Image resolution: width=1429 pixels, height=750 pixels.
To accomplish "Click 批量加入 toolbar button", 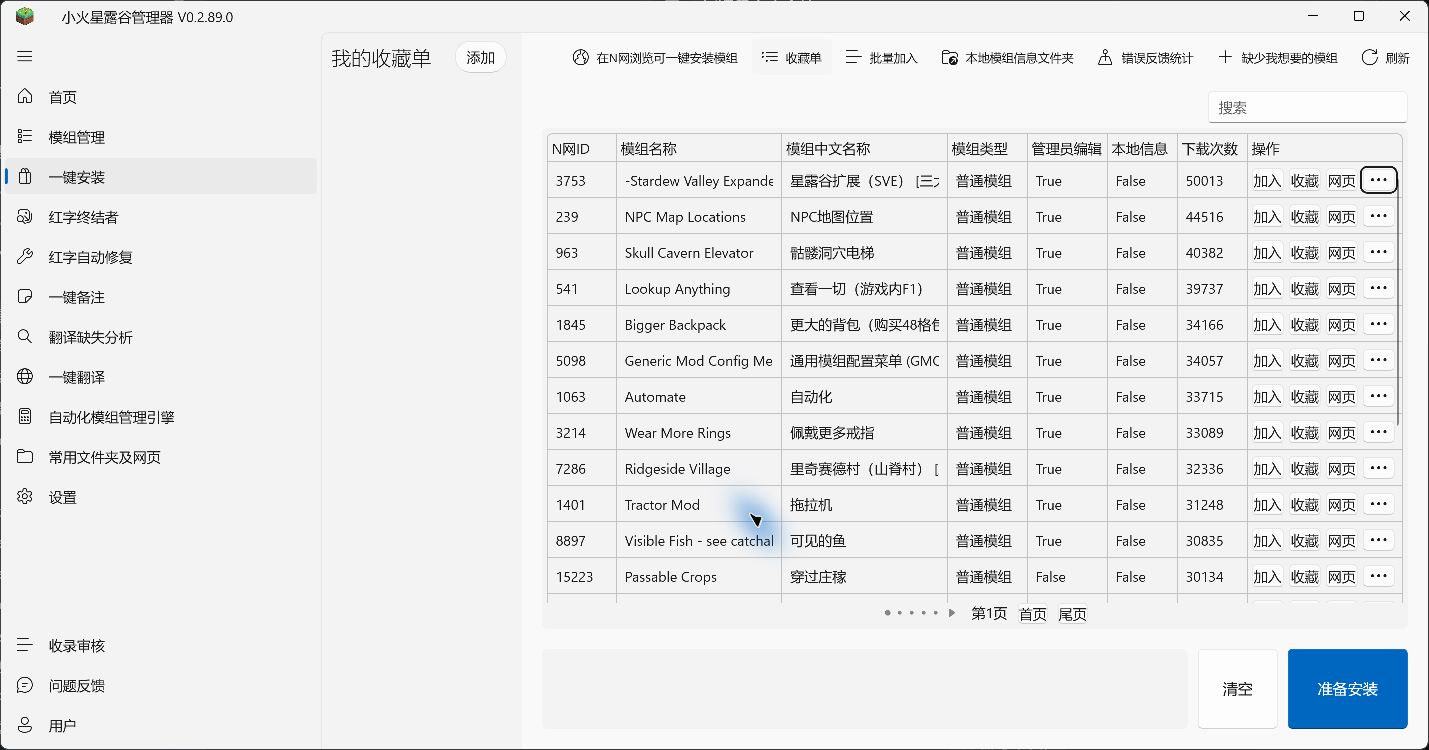I will pyautogui.click(x=881, y=58).
